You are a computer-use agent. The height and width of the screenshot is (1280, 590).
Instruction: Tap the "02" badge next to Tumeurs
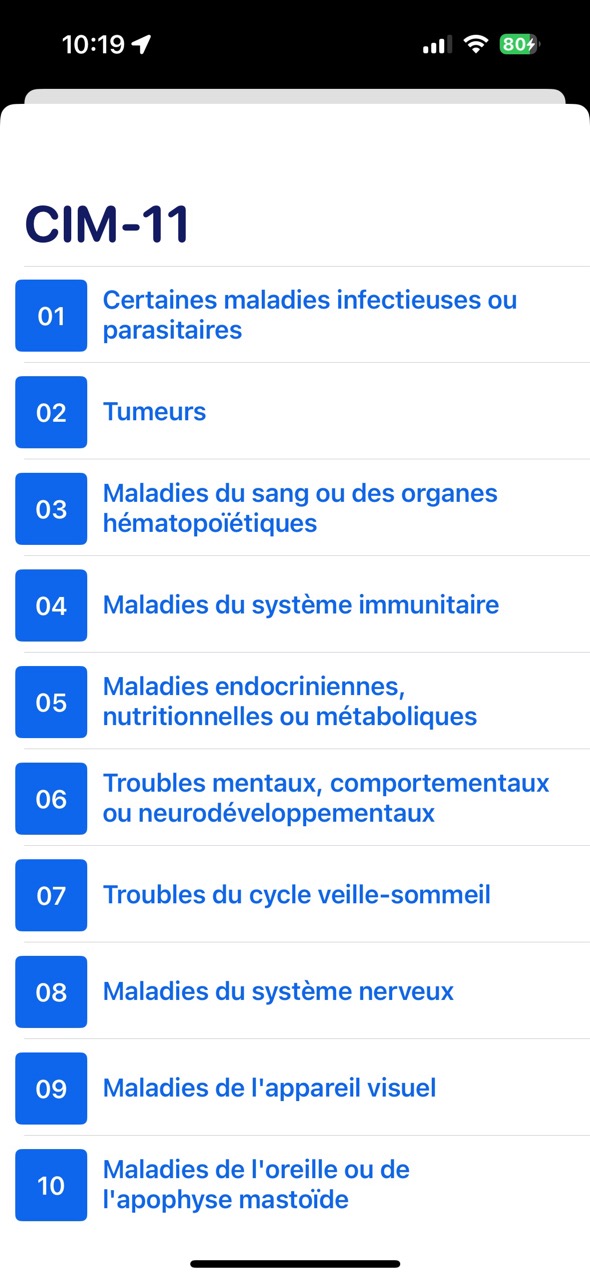coord(51,412)
